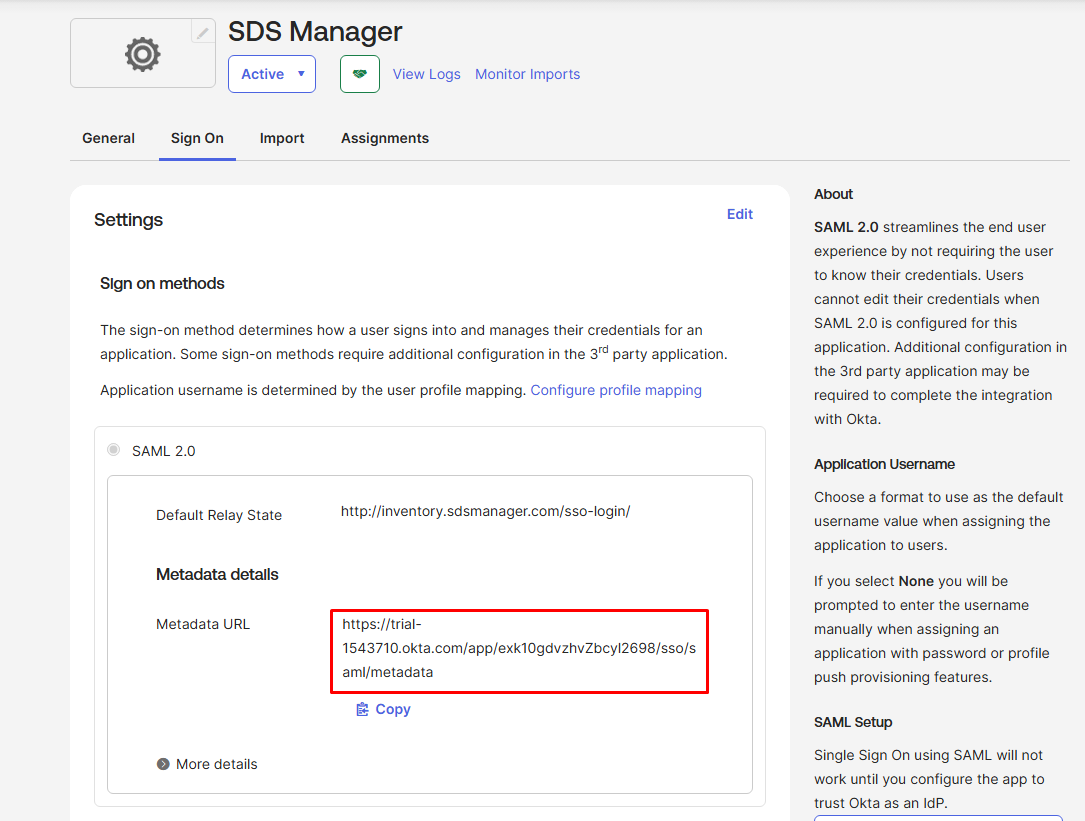This screenshot has height=821, width=1085.
Task: Open the Active status dropdown
Action: pos(272,74)
